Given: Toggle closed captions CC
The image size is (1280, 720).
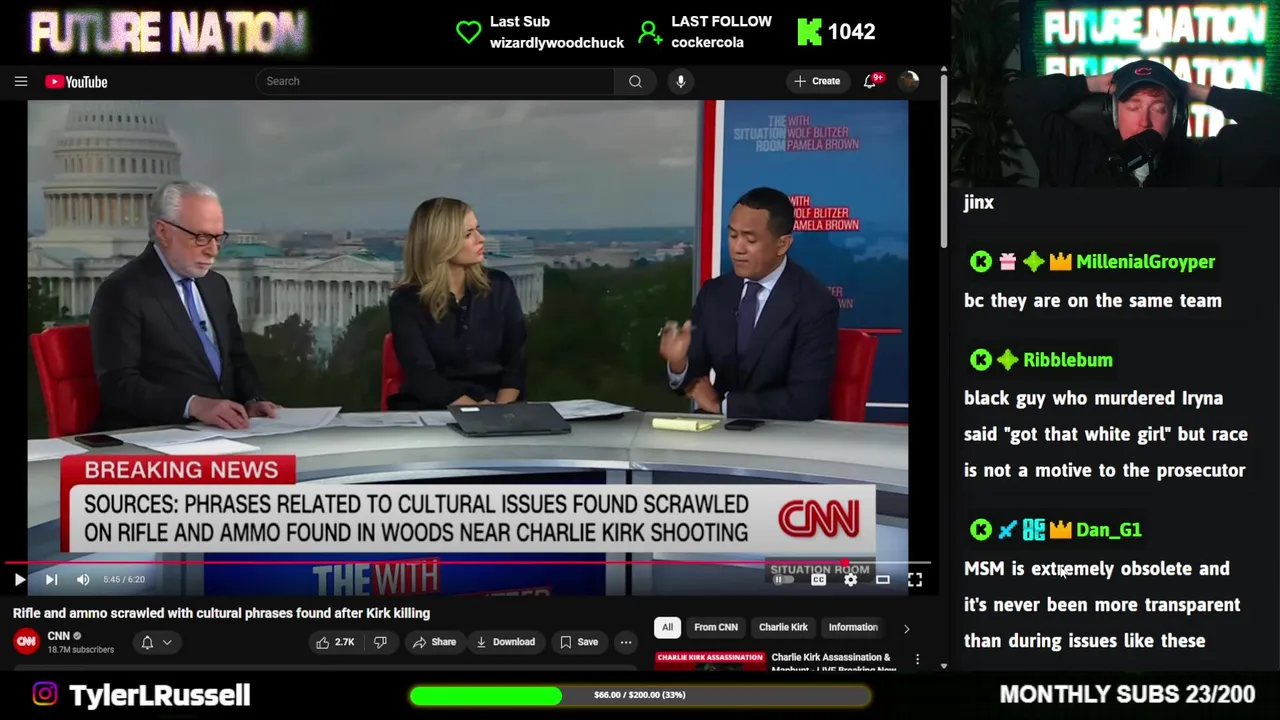Looking at the screenshot, I should coord(818,579).
